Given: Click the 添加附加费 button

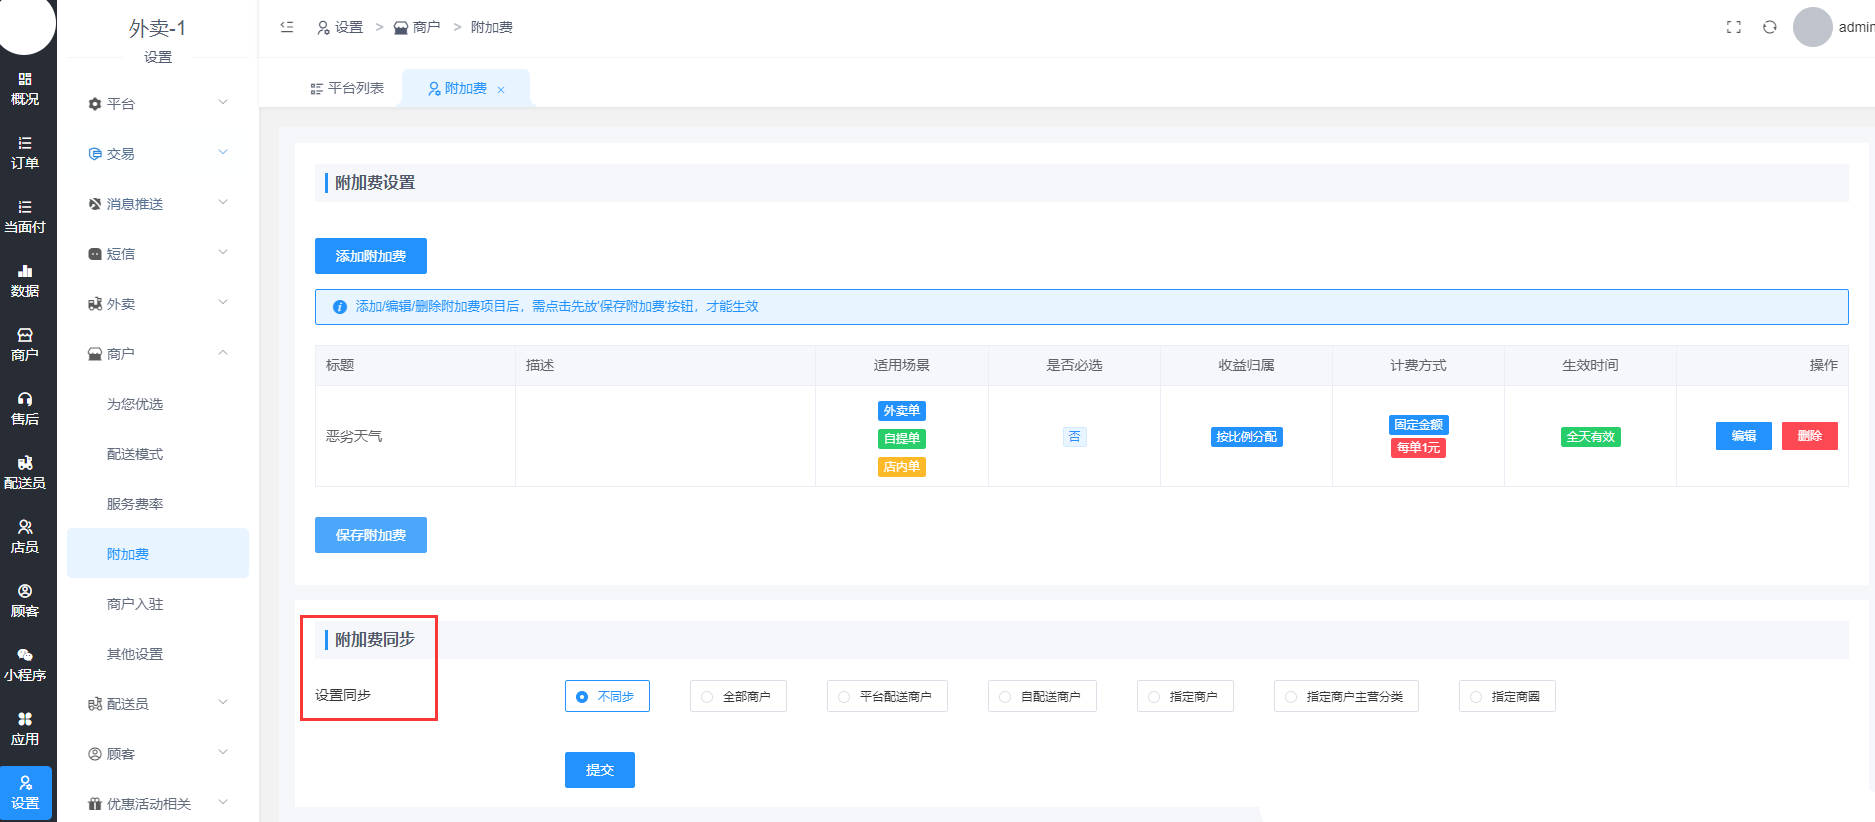Looking at the screenshot, I should [x=370, y=256].
